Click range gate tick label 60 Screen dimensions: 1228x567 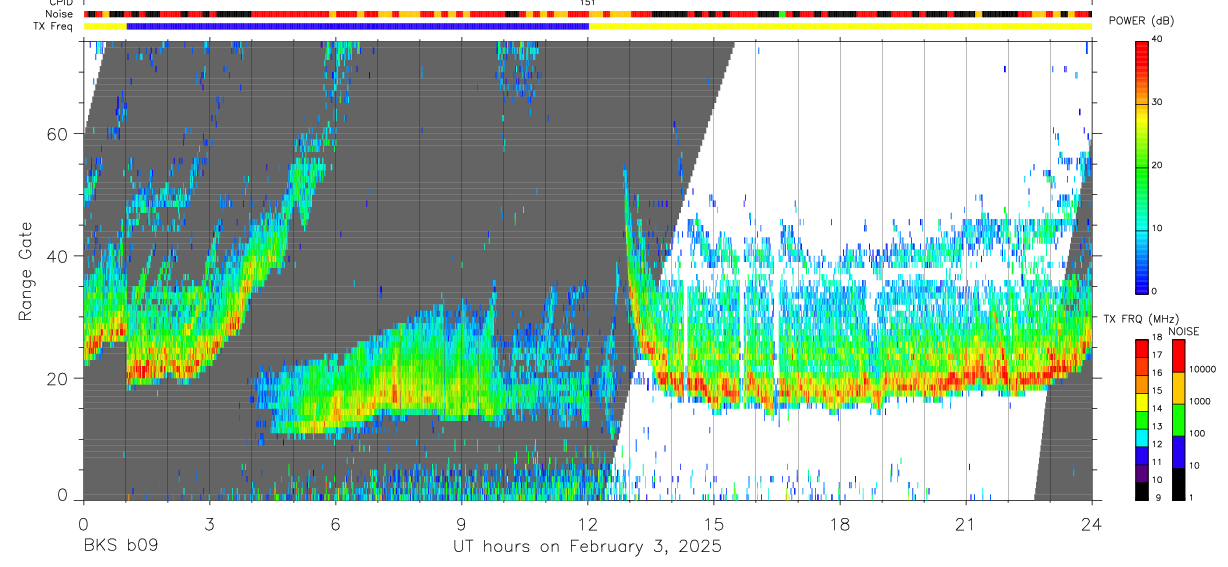[x=58, y=134]
